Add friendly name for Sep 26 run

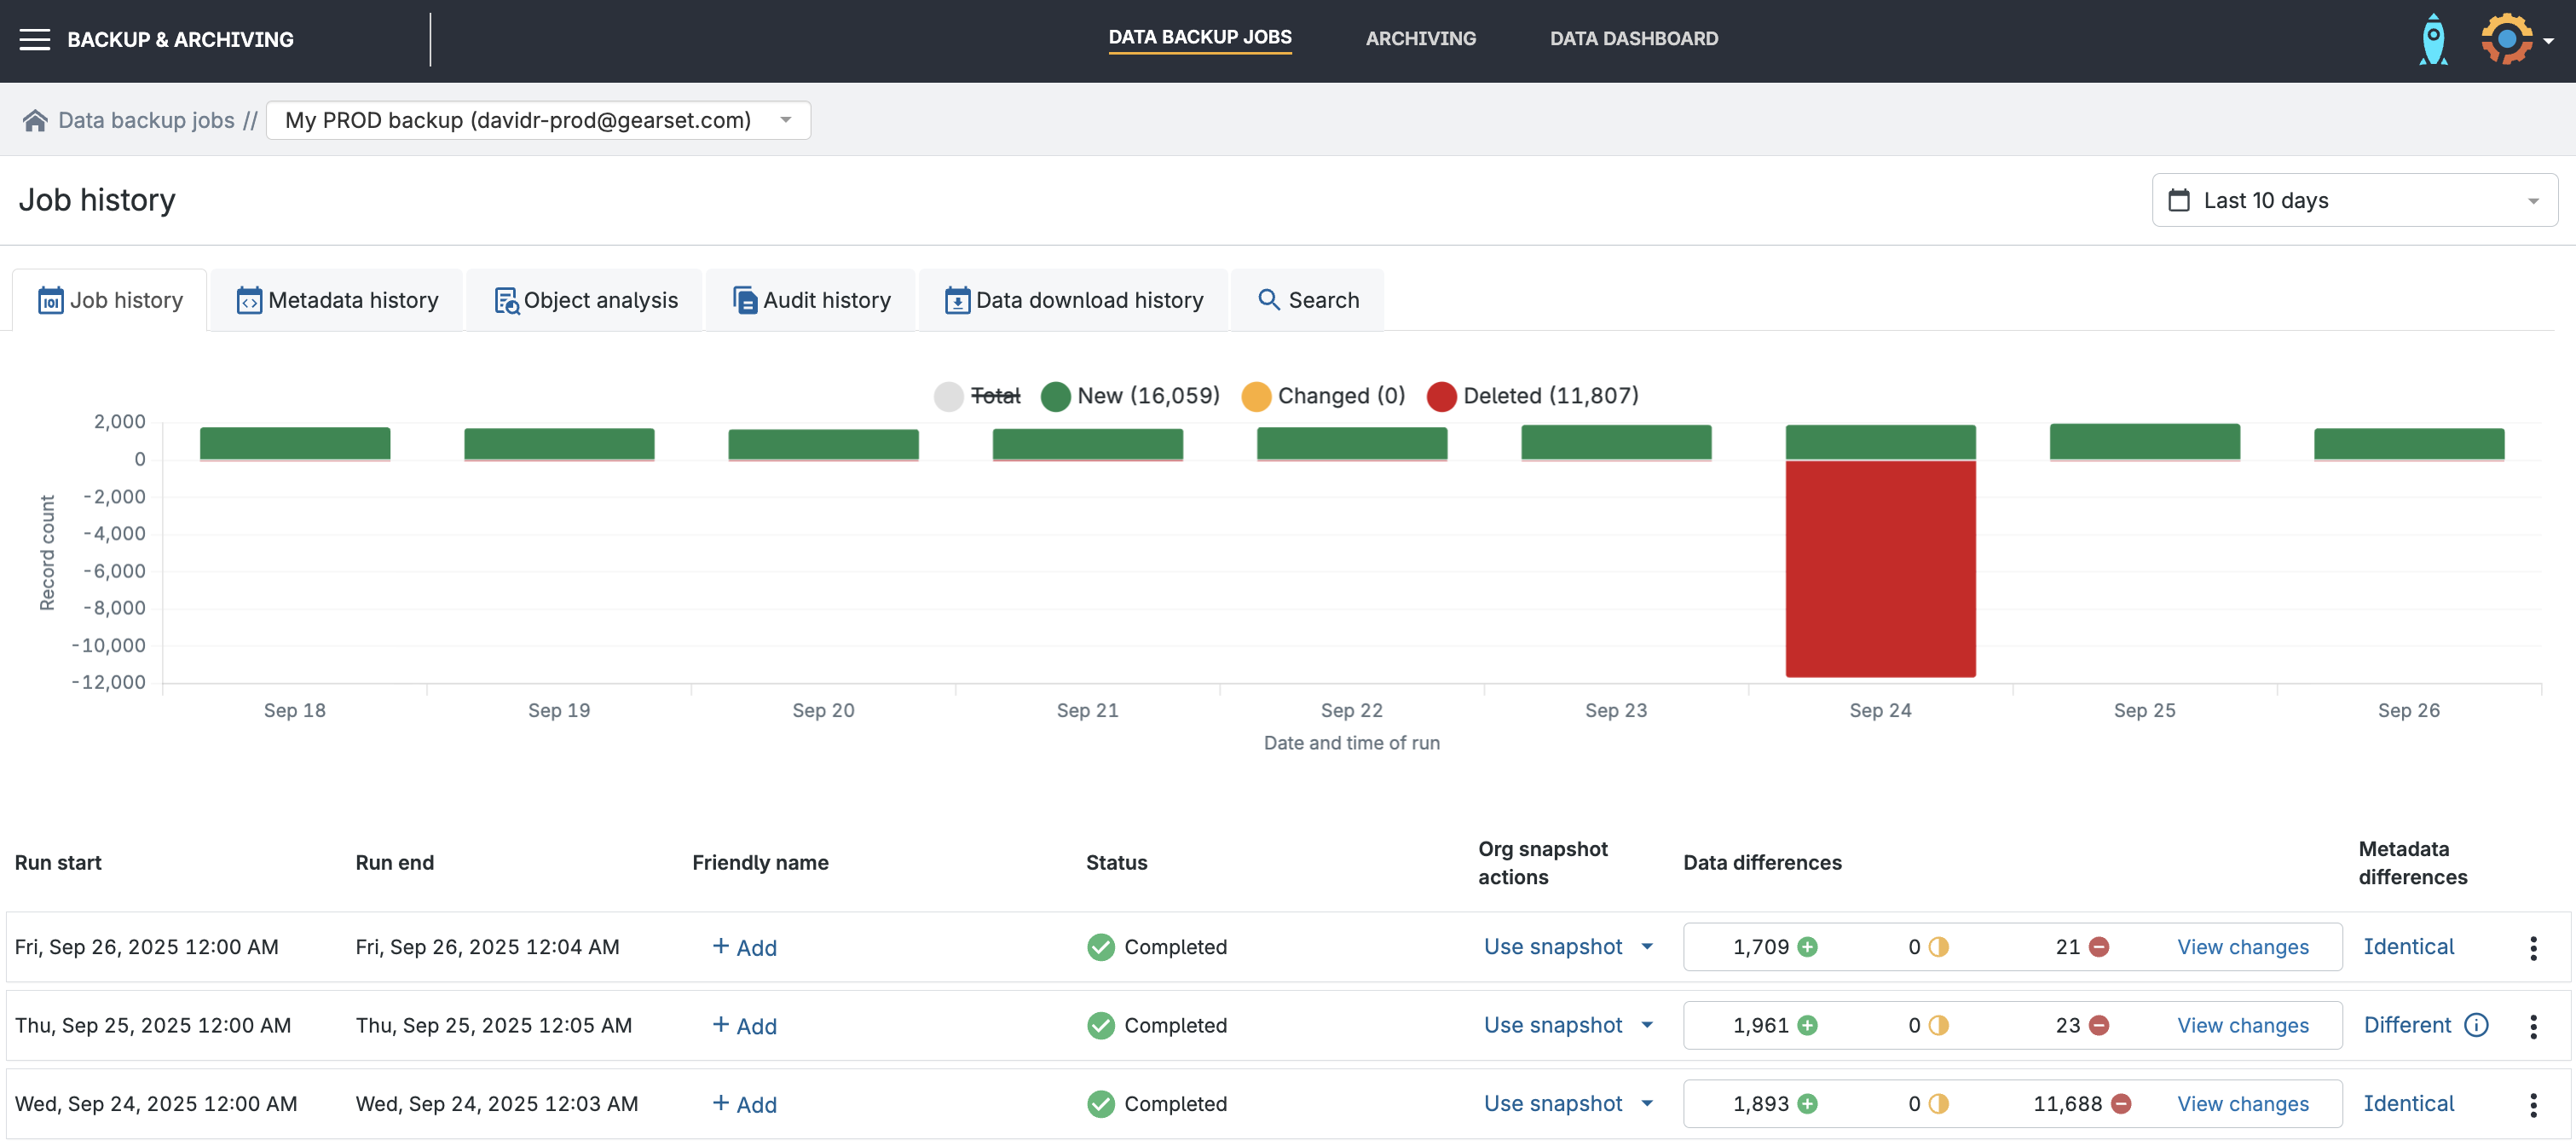click(x=744, y=947)
